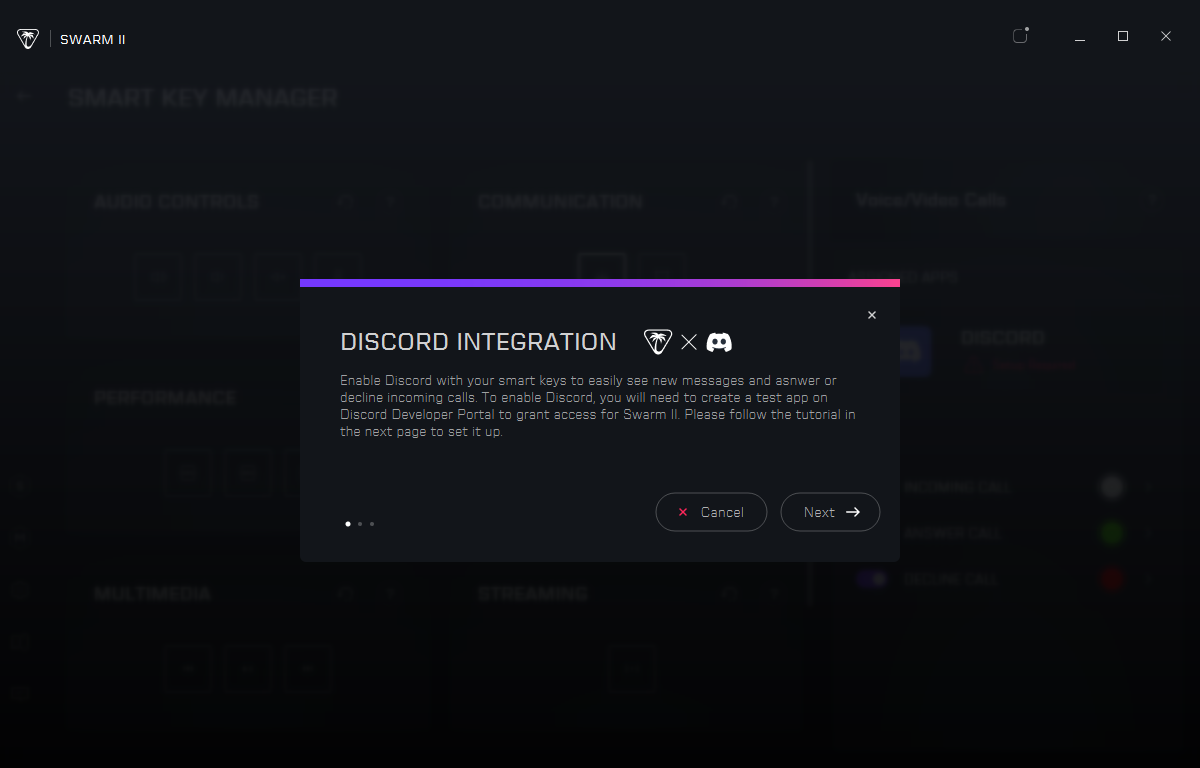Click the dimmed "MULTIMEDIA" section header
Screen dimensions: 1200x768
point(153,594)
